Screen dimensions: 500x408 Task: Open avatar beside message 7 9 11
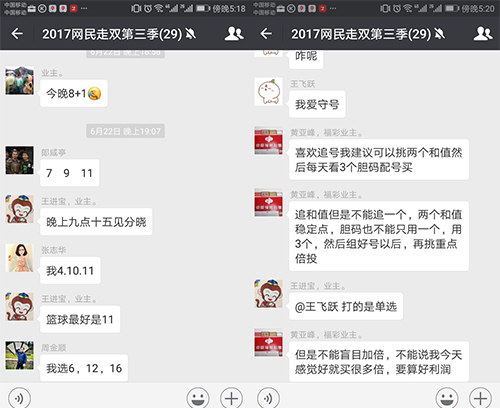(x=19, y=160)
